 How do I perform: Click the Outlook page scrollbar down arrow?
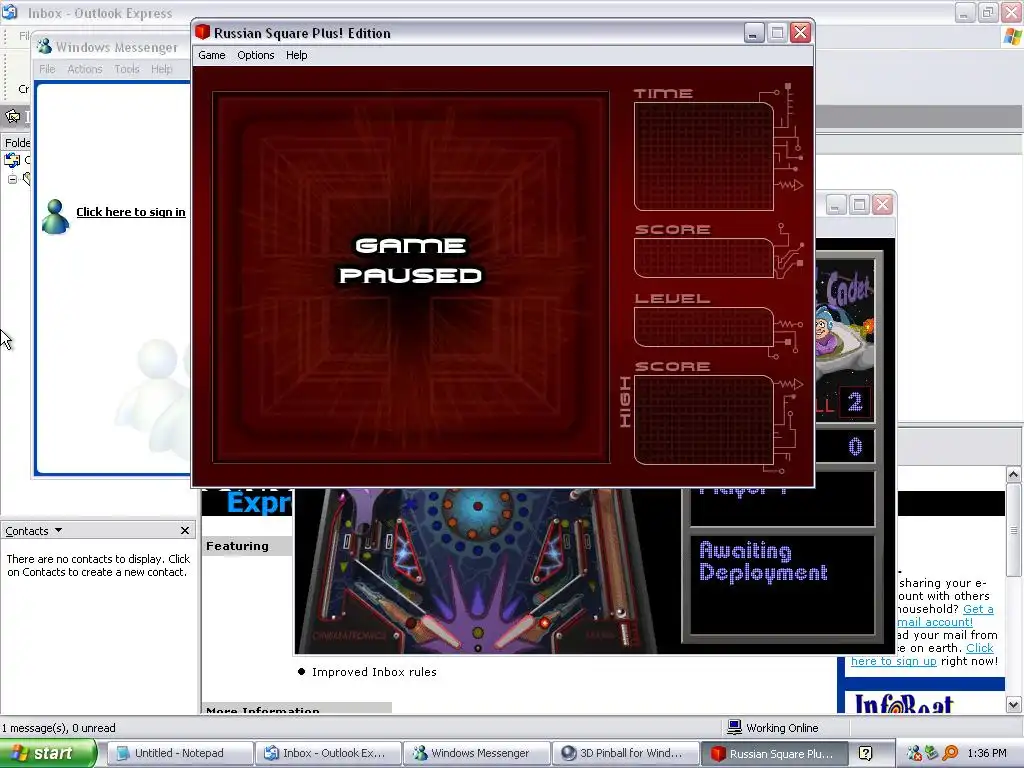click(x=1014, y=705)
